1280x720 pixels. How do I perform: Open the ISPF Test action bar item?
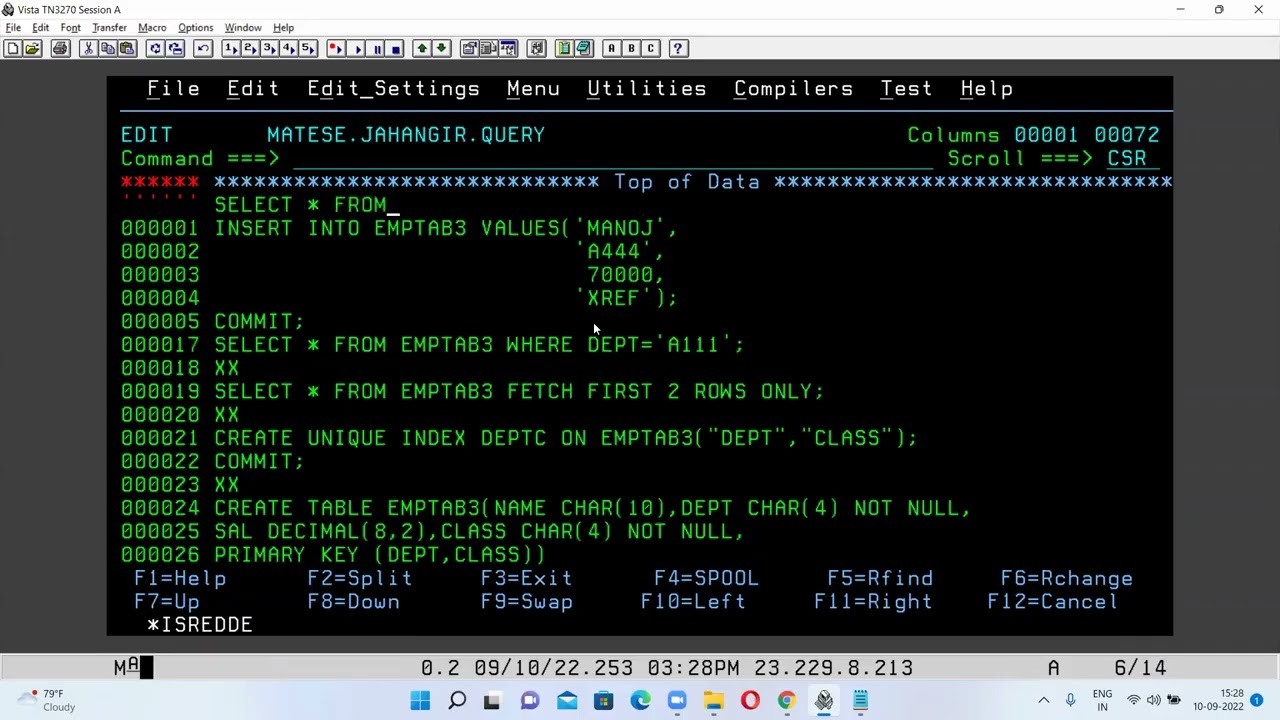pyautogui.click(x=906, y=89)
